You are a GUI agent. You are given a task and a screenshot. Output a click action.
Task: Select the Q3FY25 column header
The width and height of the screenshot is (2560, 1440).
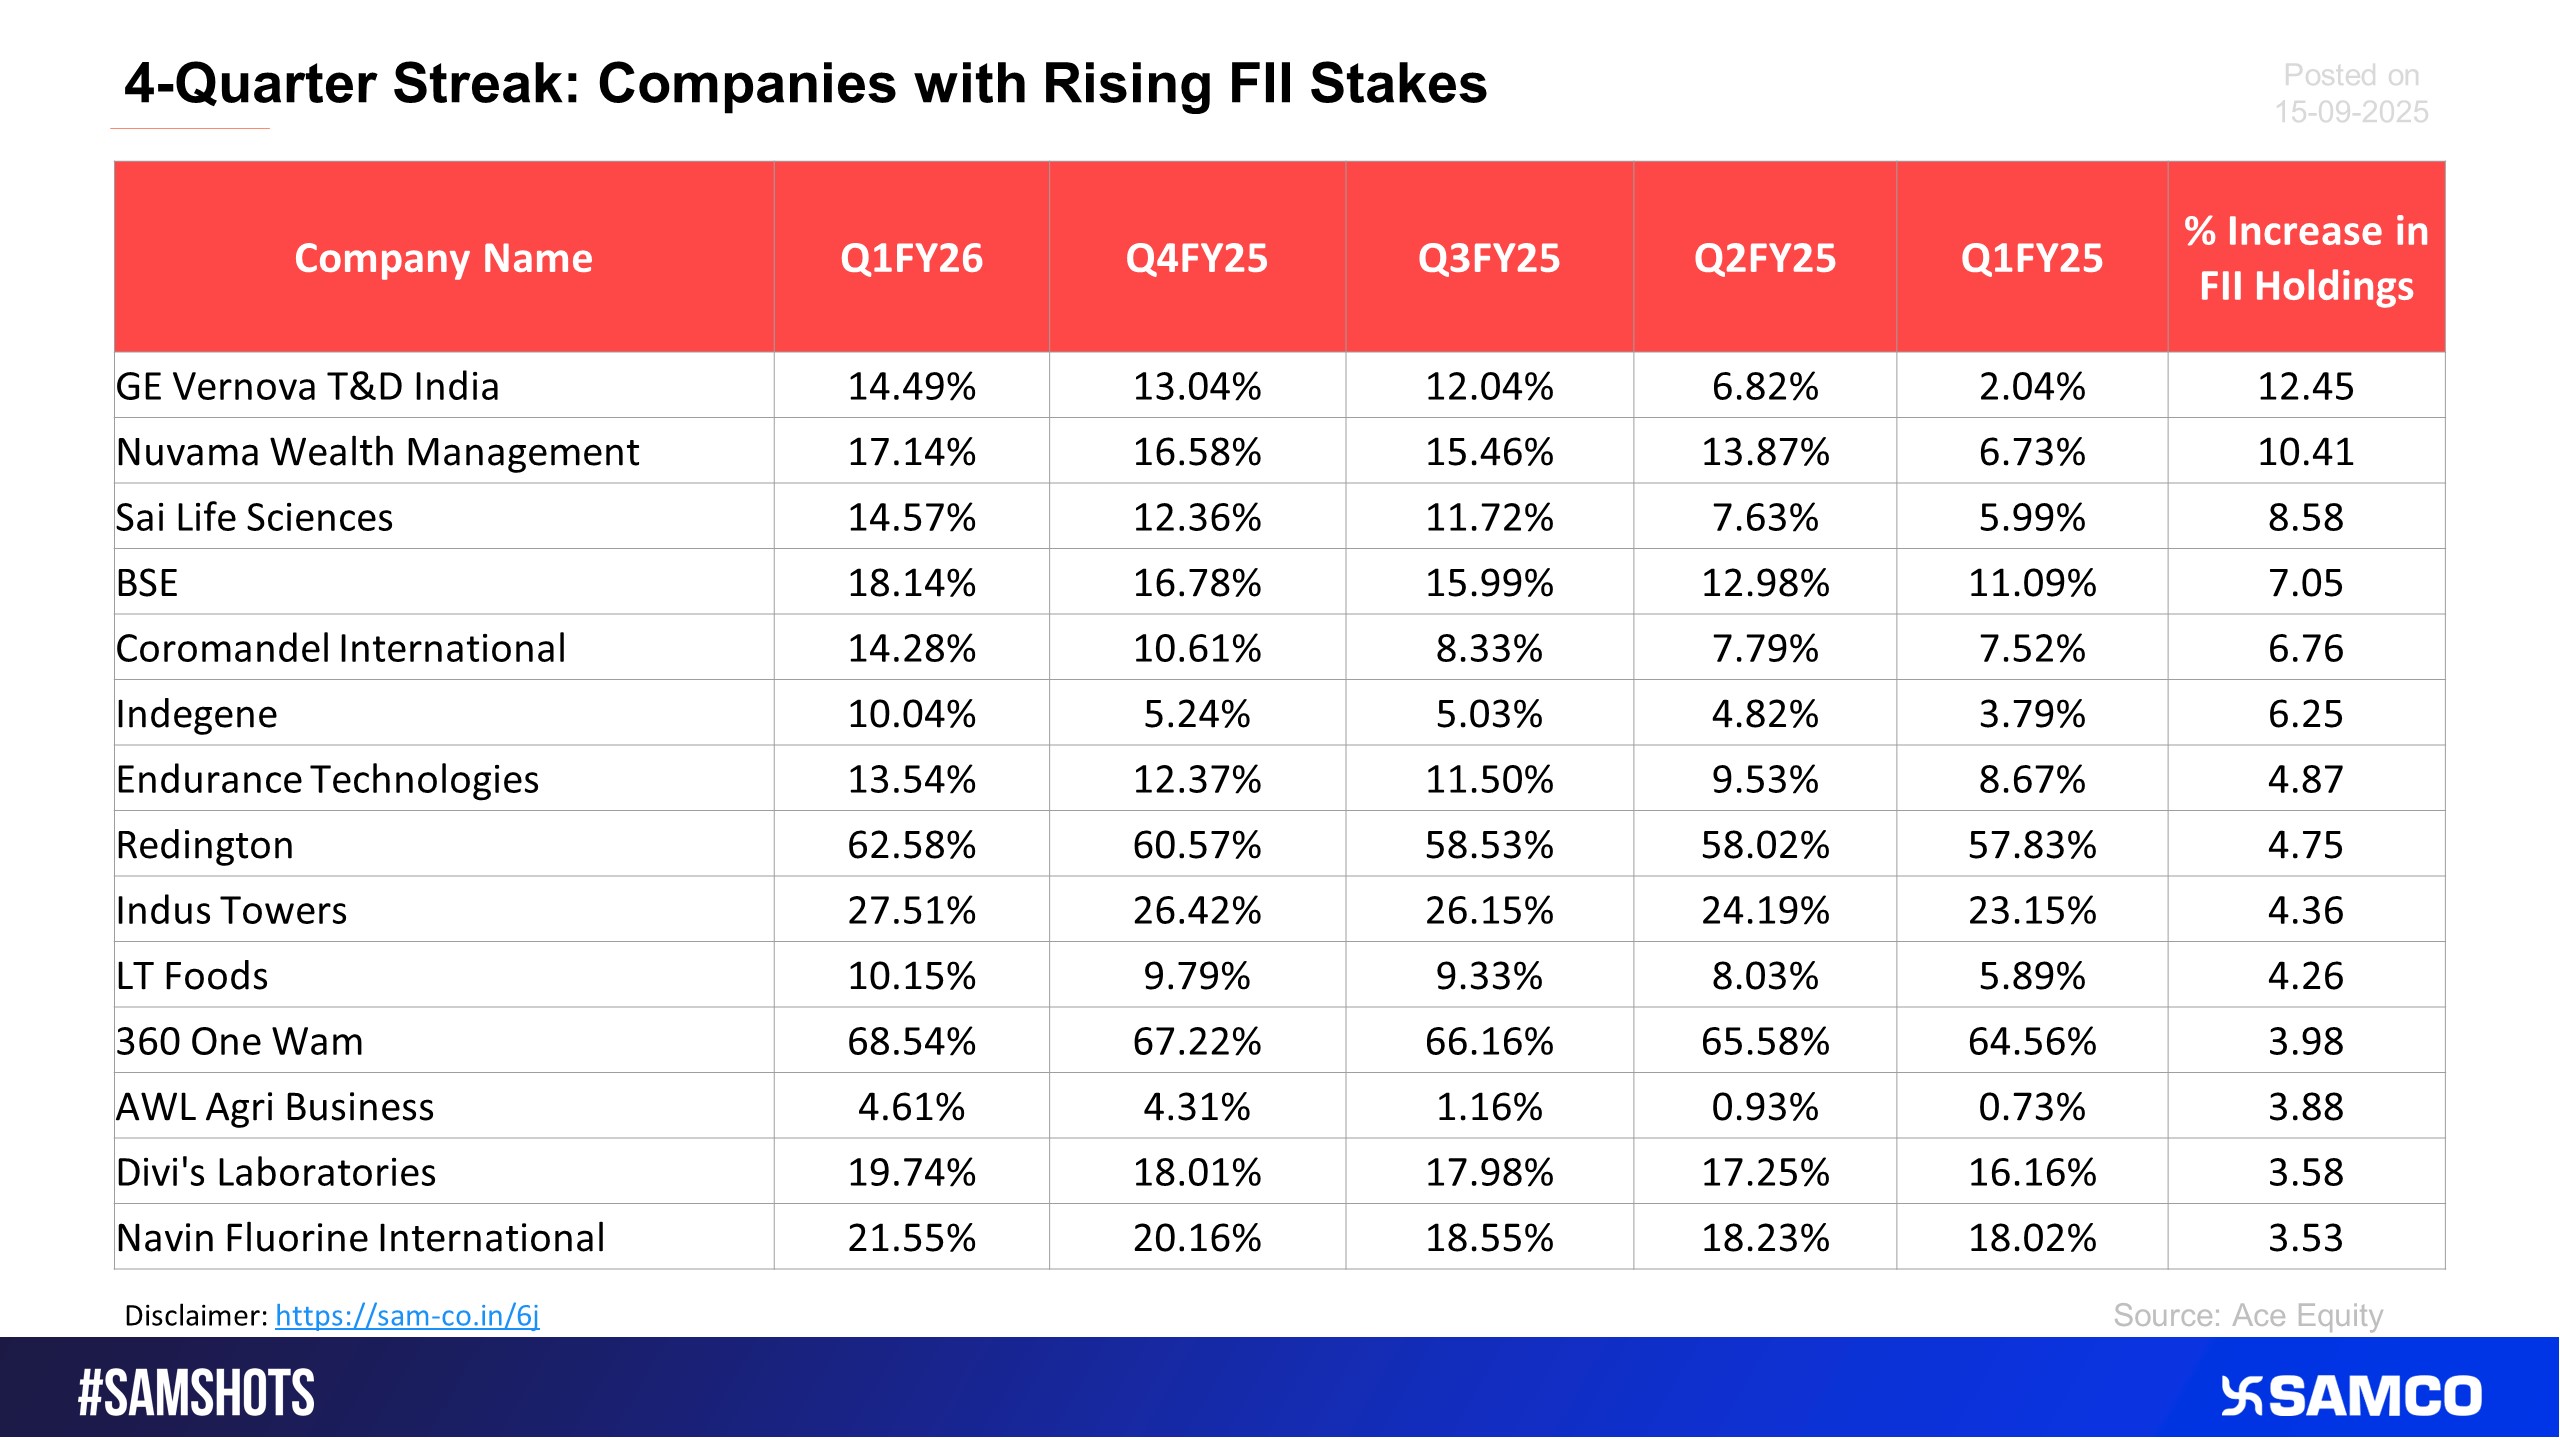pos(1488,258)
